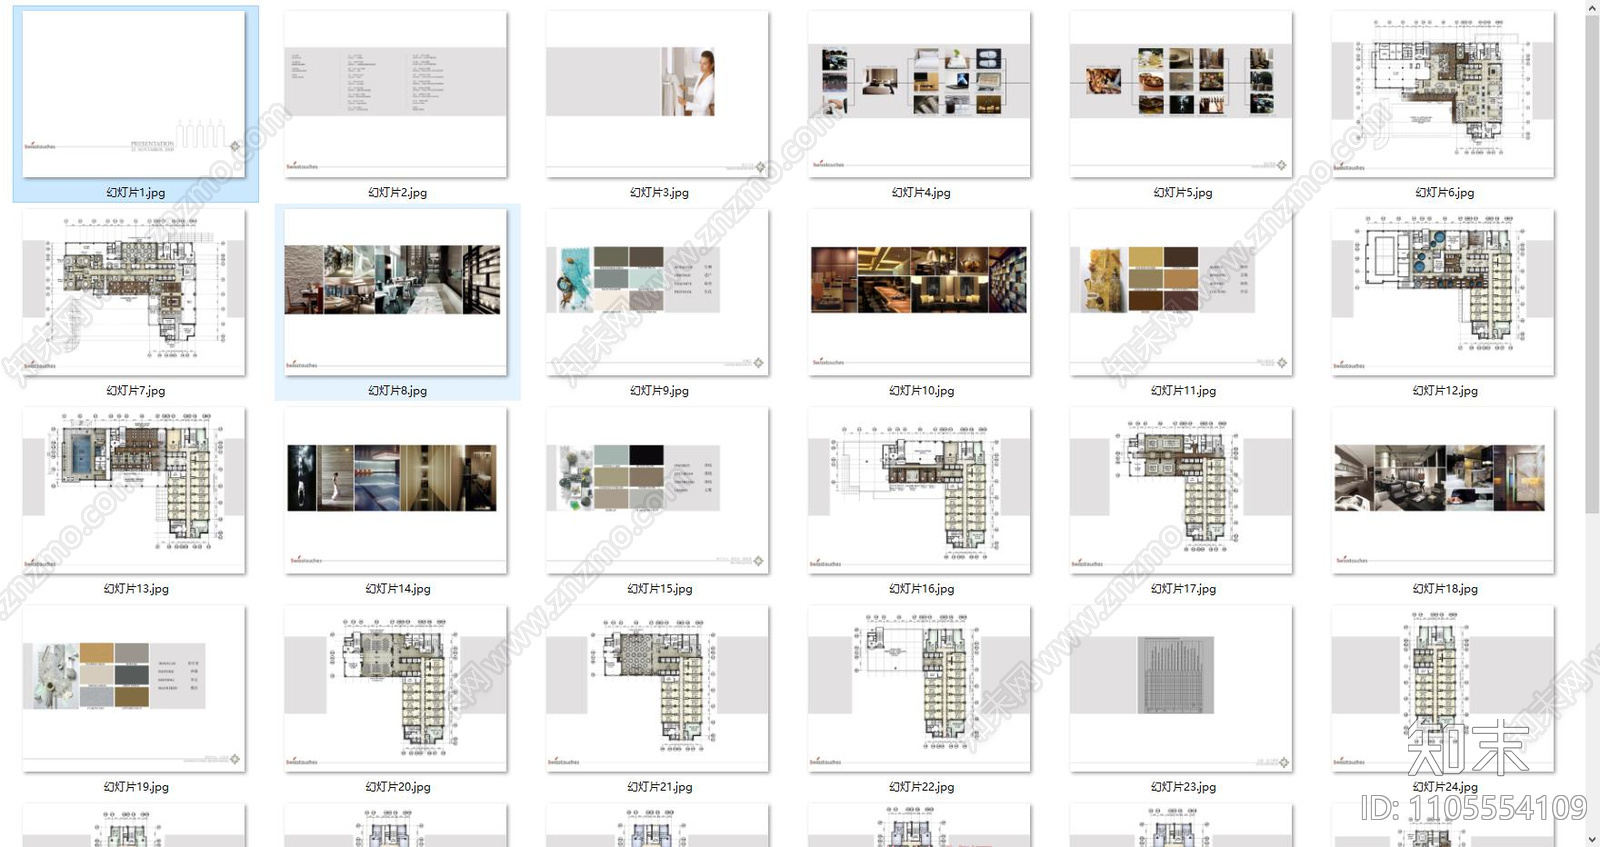Screen dimensions: 1600x847
Task: Click the 幻灯片8.jpg highlighted thumbnail
Action: click(x=396, y=292)
